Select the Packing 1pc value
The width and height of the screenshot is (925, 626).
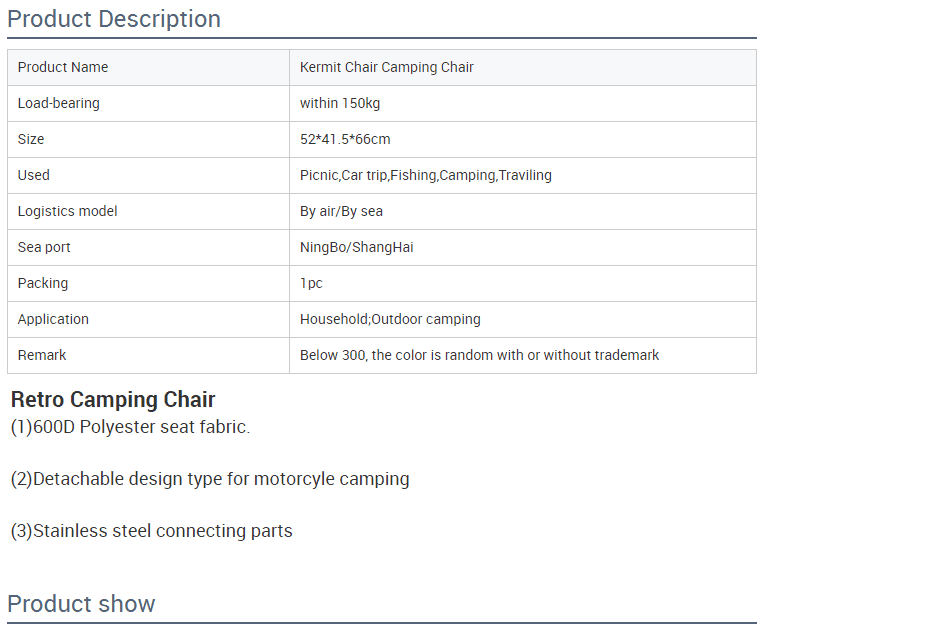pos(311,283)
